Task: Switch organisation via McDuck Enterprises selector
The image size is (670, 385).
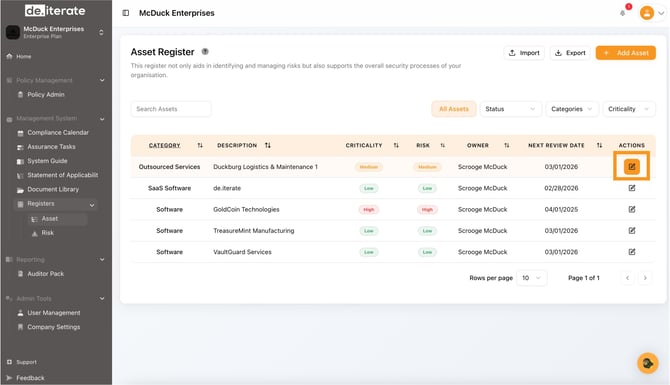Action: (55, 32)
